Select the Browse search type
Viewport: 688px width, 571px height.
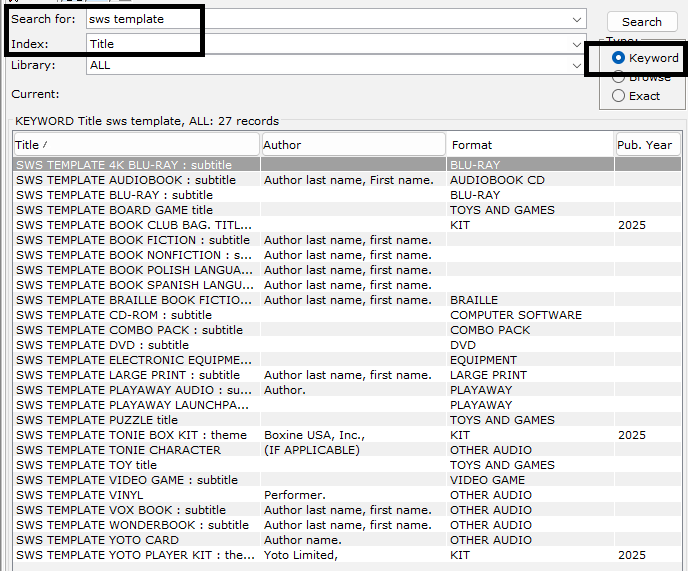[x=619, y=77]
